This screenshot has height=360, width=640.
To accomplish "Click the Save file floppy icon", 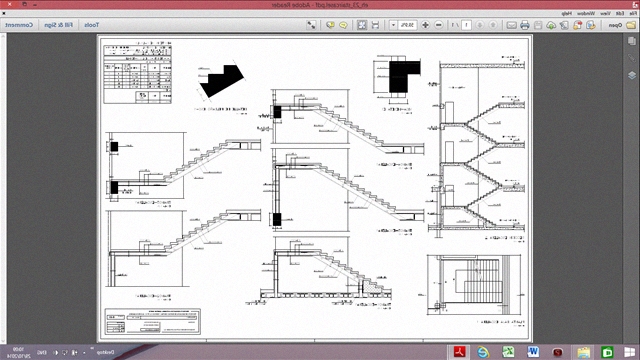I will (538, 25).
